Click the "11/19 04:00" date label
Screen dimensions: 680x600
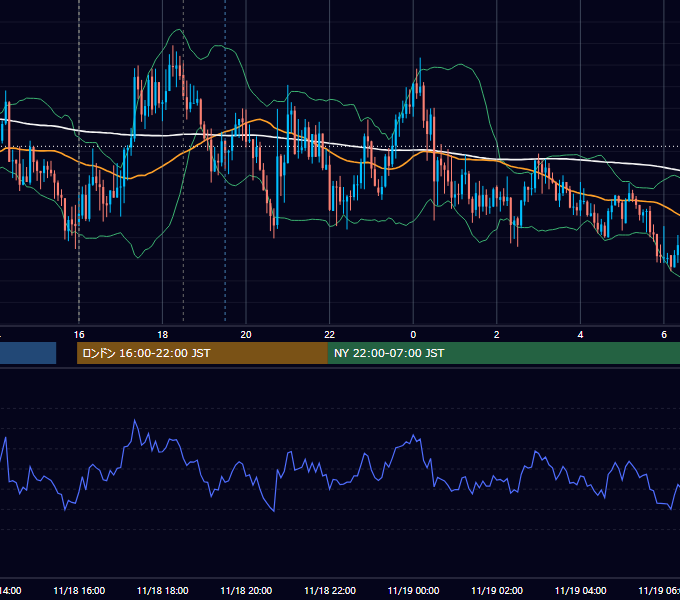581,591
